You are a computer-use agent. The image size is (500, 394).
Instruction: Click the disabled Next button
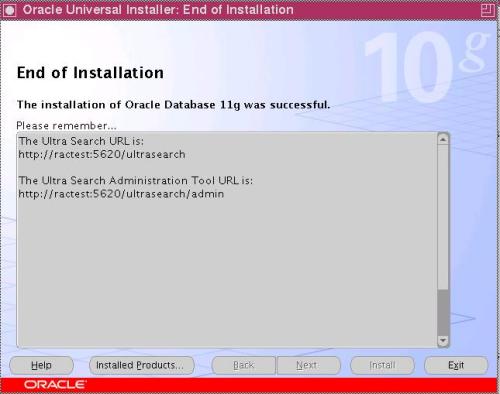coord(309,365)
